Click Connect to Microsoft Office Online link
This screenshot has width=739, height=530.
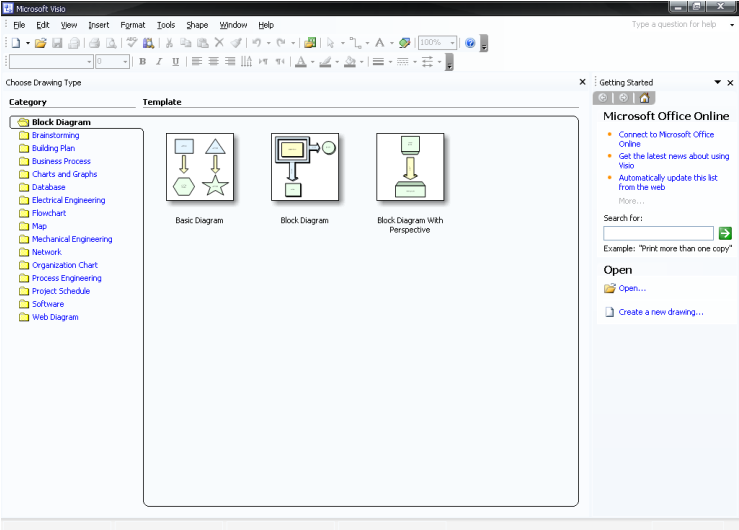pos(666,139)
